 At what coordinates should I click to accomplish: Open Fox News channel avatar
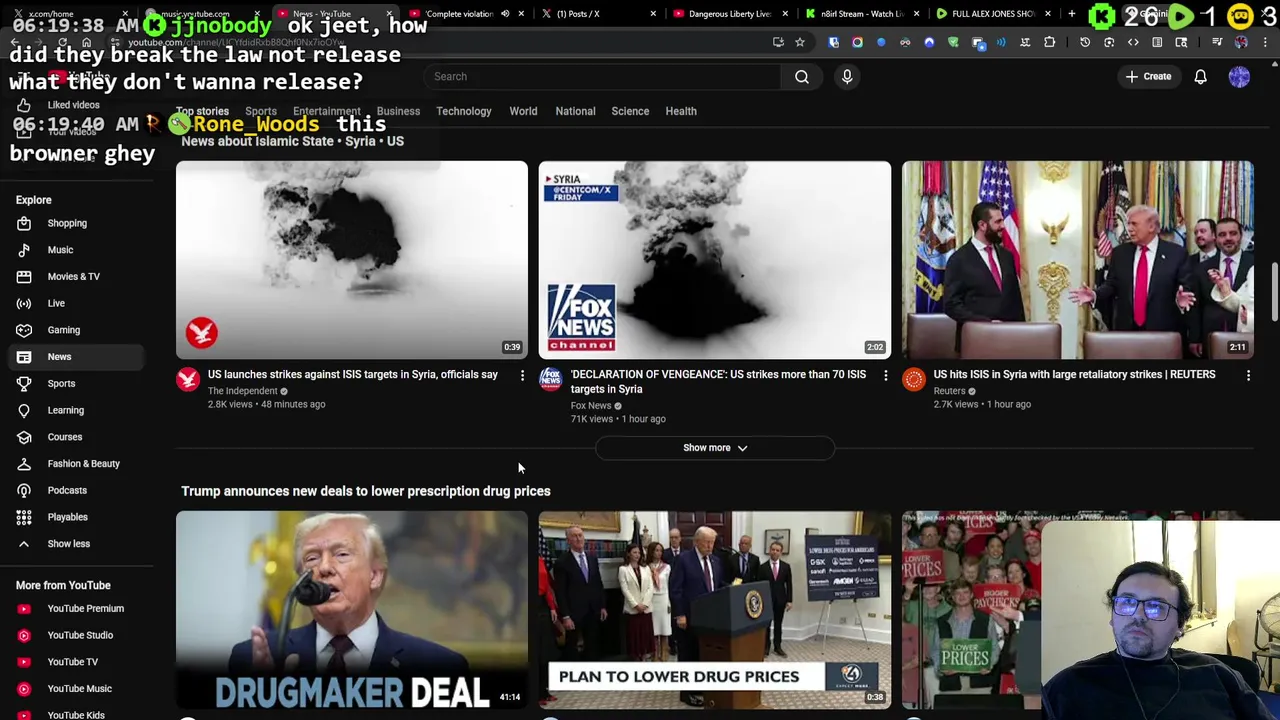[551, 378]
